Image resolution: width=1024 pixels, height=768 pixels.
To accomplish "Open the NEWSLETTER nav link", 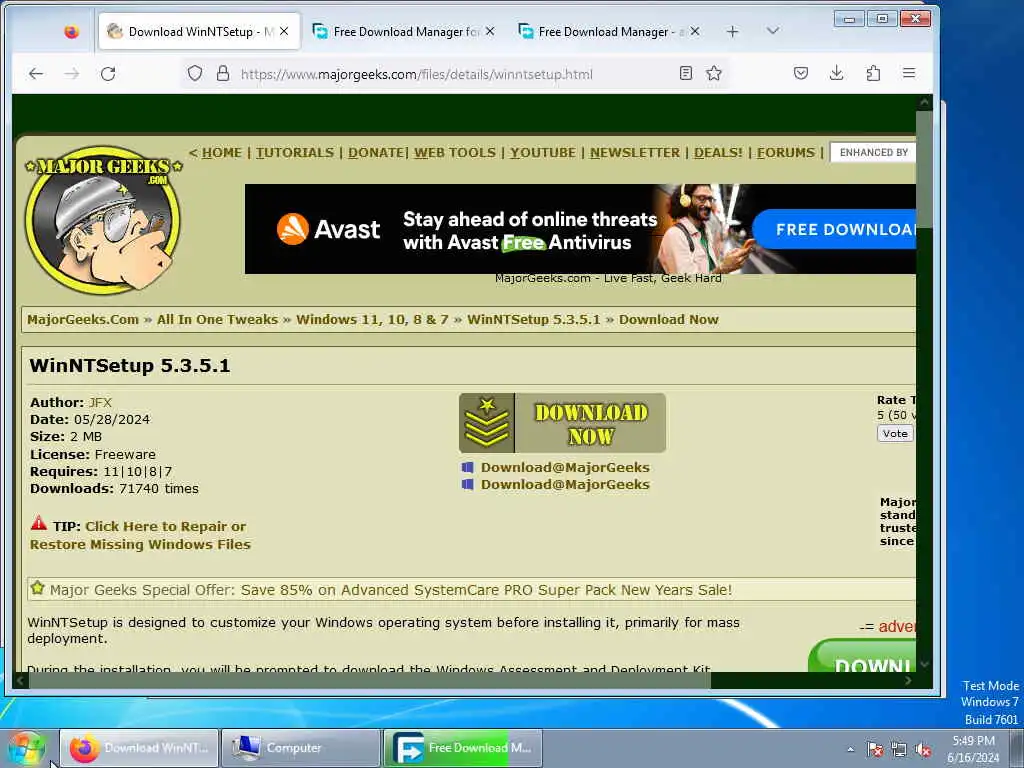I will (635, 153).
